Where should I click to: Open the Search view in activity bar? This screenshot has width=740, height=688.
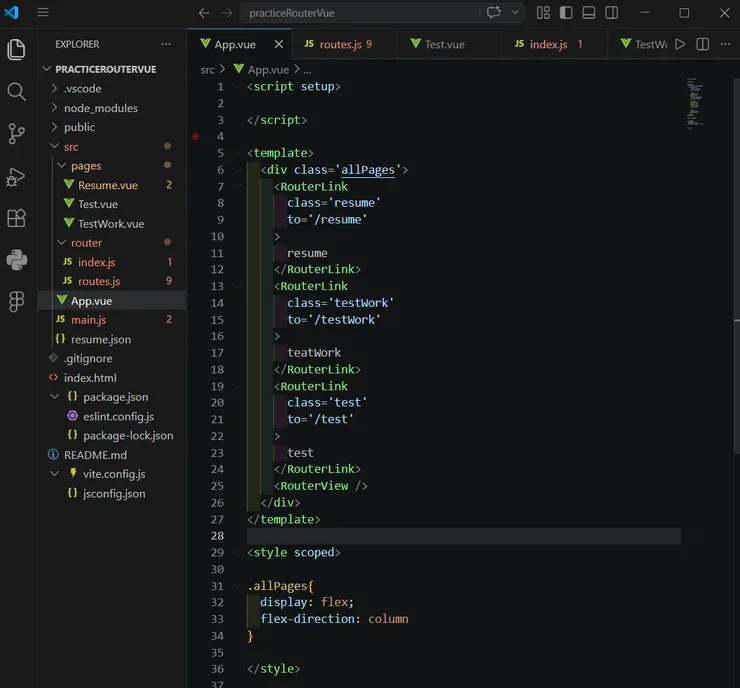pyautogui.click(x=17, y=92)
